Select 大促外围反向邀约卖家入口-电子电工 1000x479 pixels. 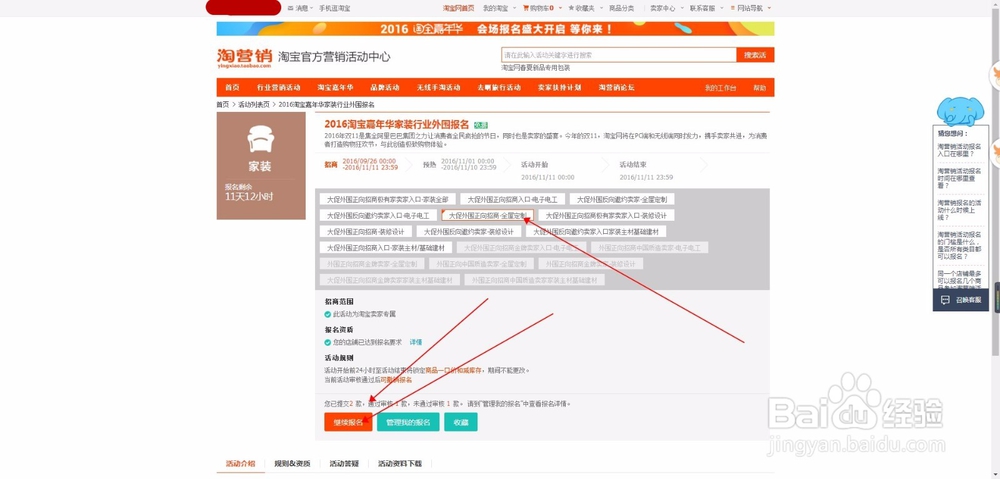pyautogui.click(x=378, y=216)
